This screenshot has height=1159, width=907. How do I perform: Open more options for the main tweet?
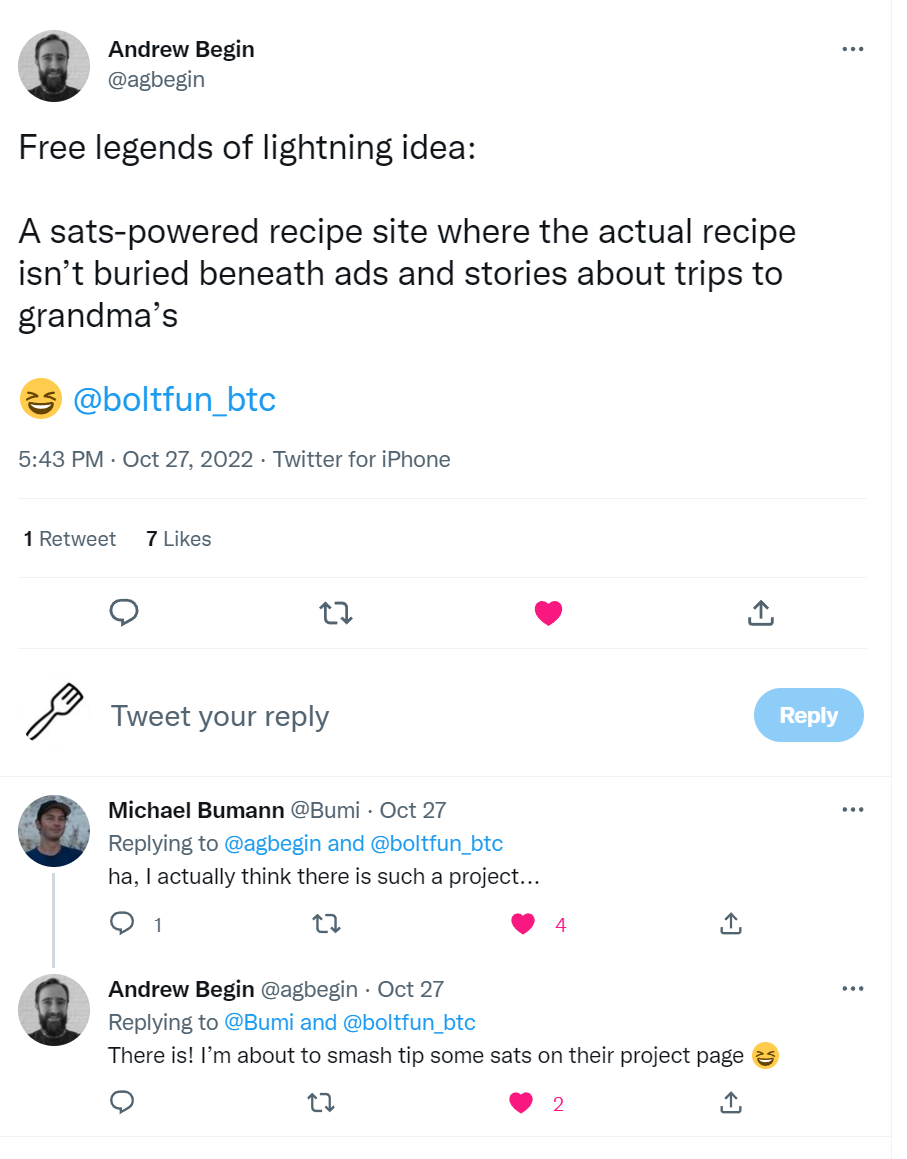852,49
